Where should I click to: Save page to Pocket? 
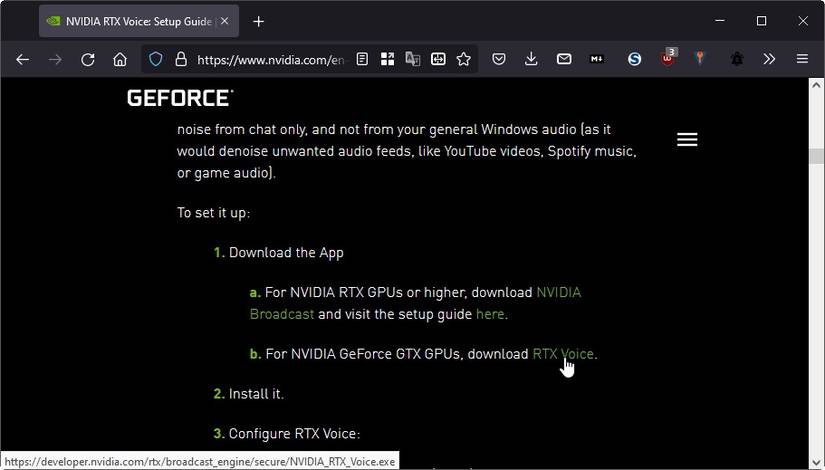click(499, 59)
